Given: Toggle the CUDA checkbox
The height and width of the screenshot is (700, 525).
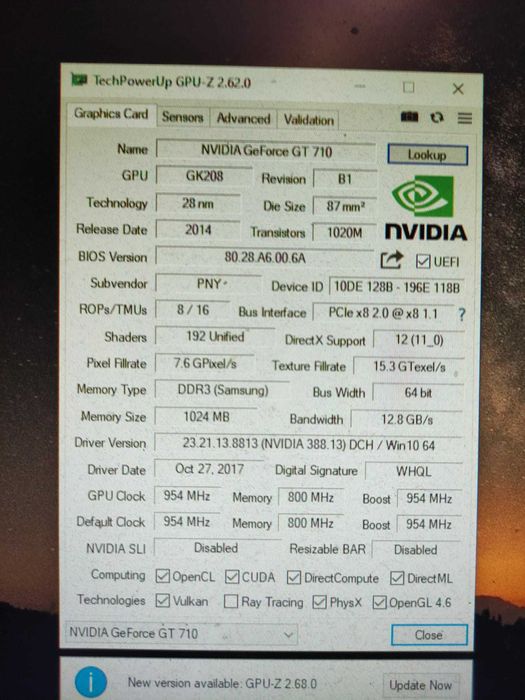Looking at the screenshot, I should [232, 577].
